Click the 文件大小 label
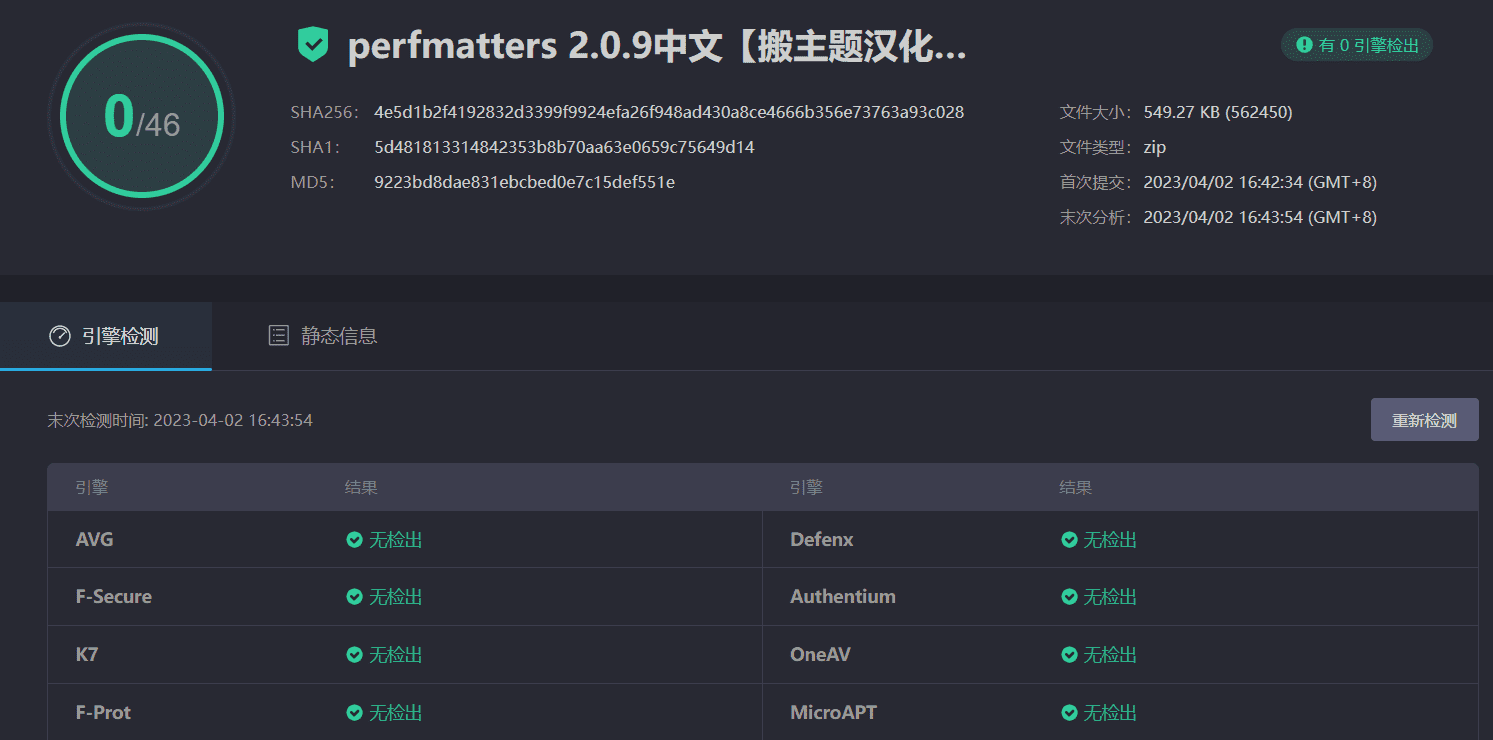 tap(1097, 112)
